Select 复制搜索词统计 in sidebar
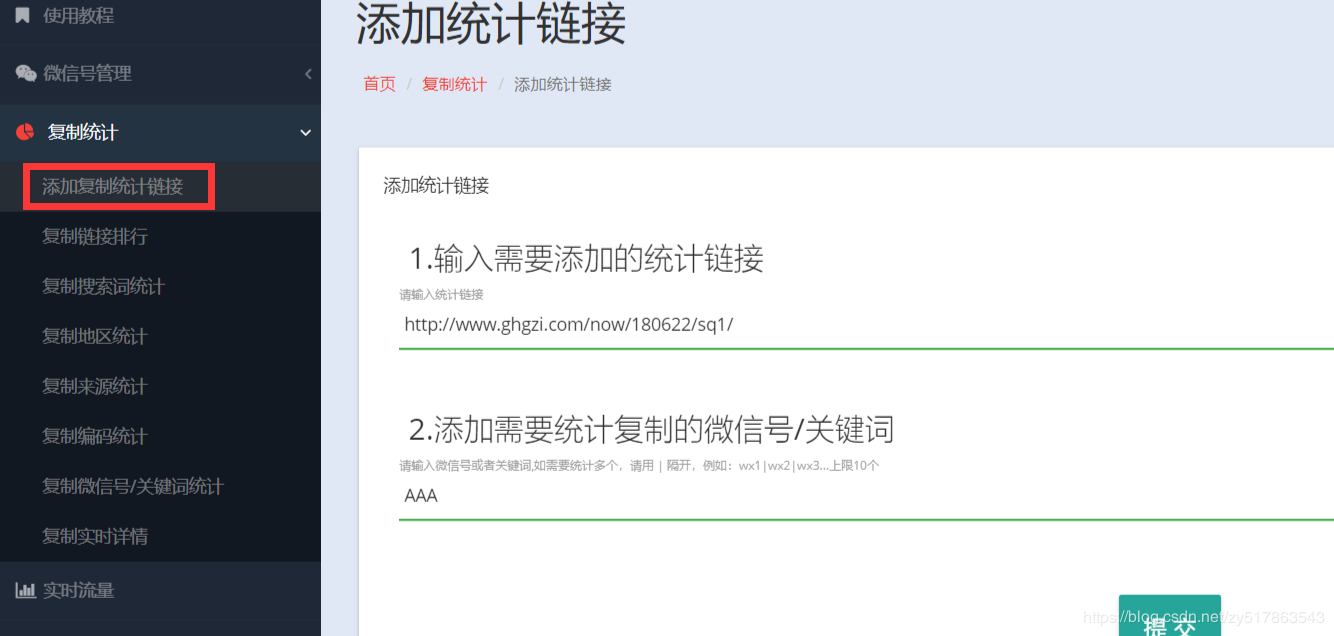Screen dimensions: 1334x636 tap(104, 286)
